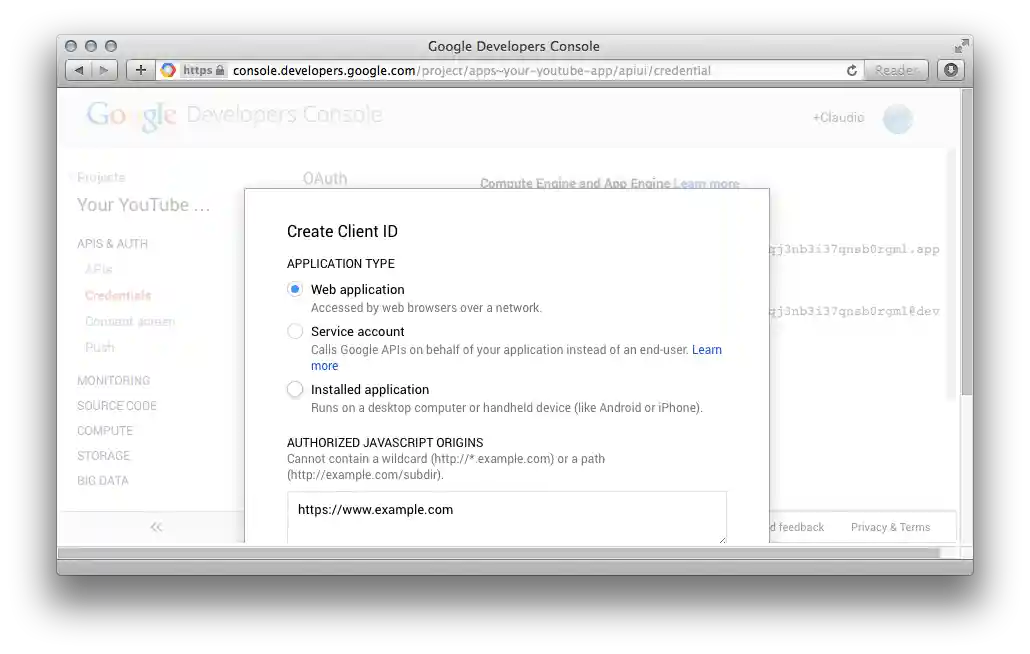Click the Privacy & Terms link

pyautogui.click(x=890, y=527)
